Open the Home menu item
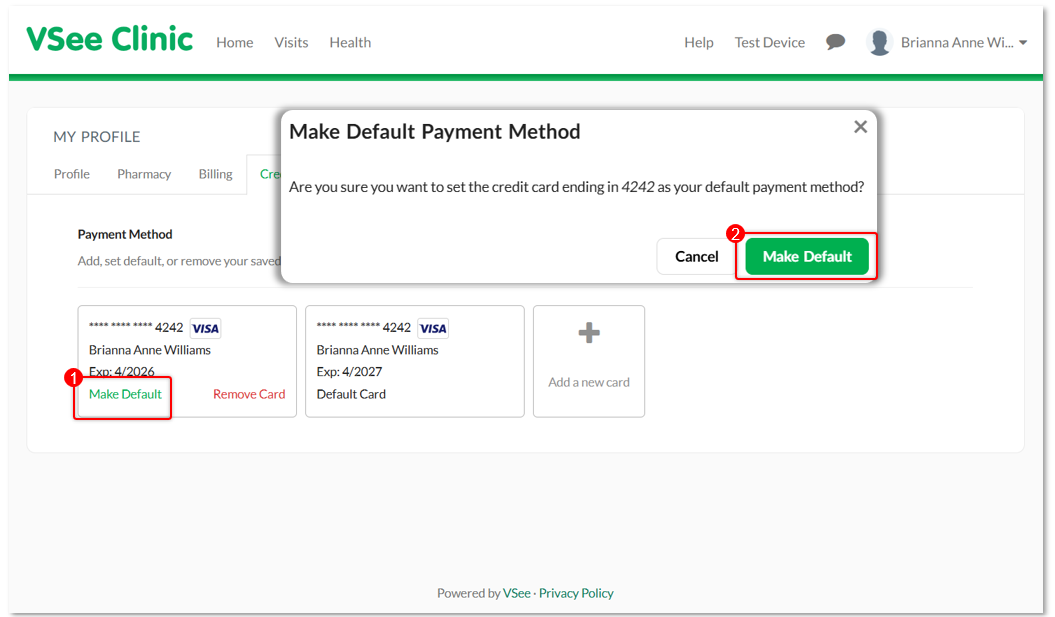Image resolution: width=1055 pixels, height=617 pixels. pos(235,42)
